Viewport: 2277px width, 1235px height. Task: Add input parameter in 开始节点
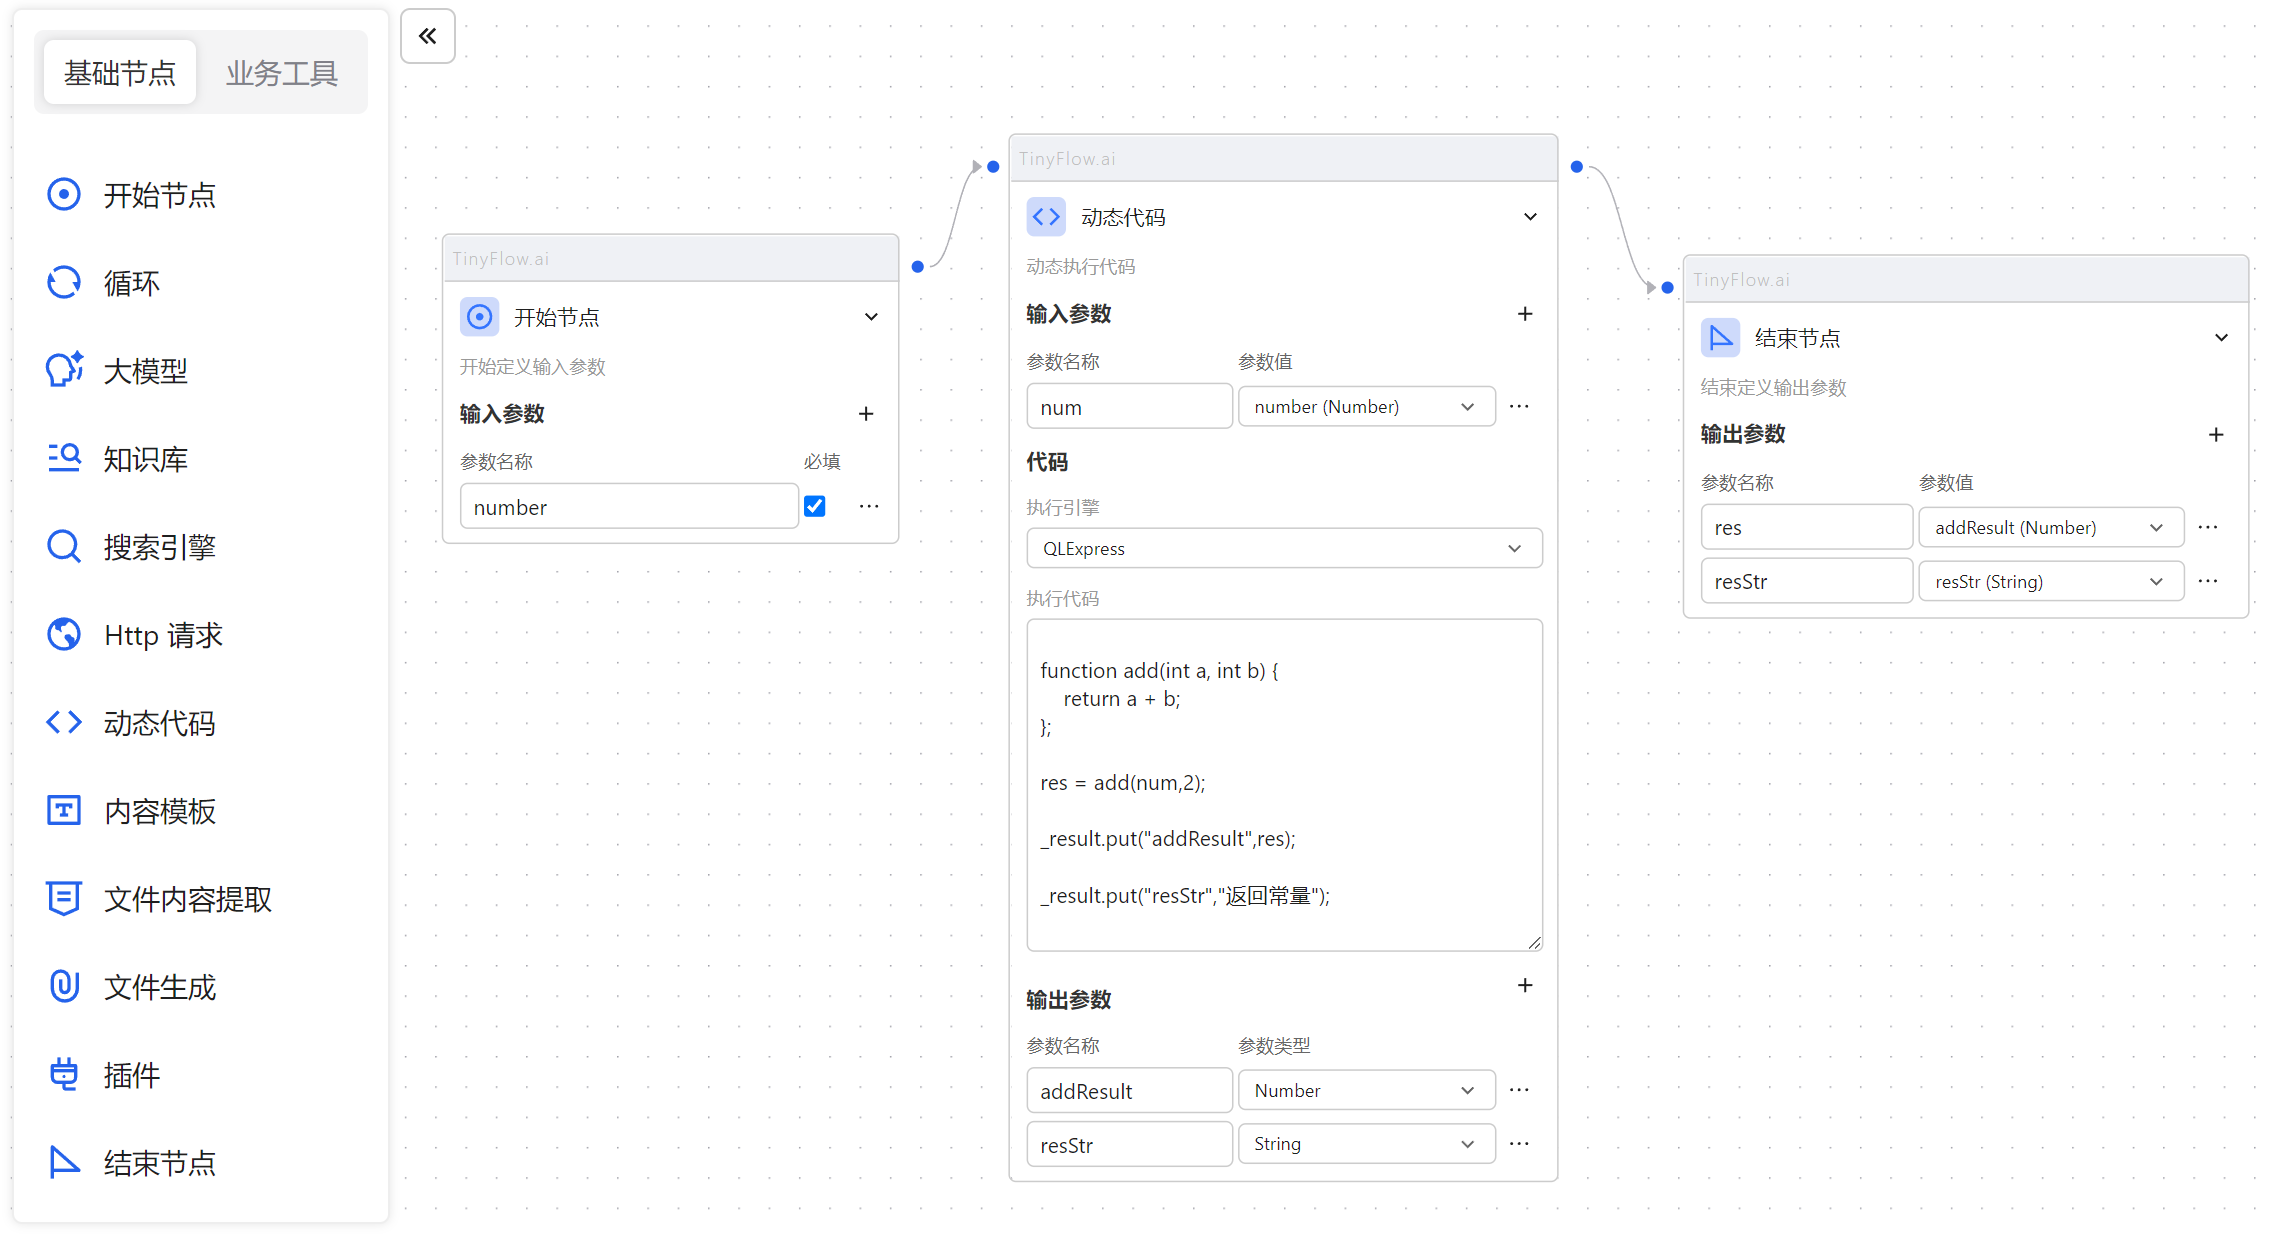(x=866, y=413)
